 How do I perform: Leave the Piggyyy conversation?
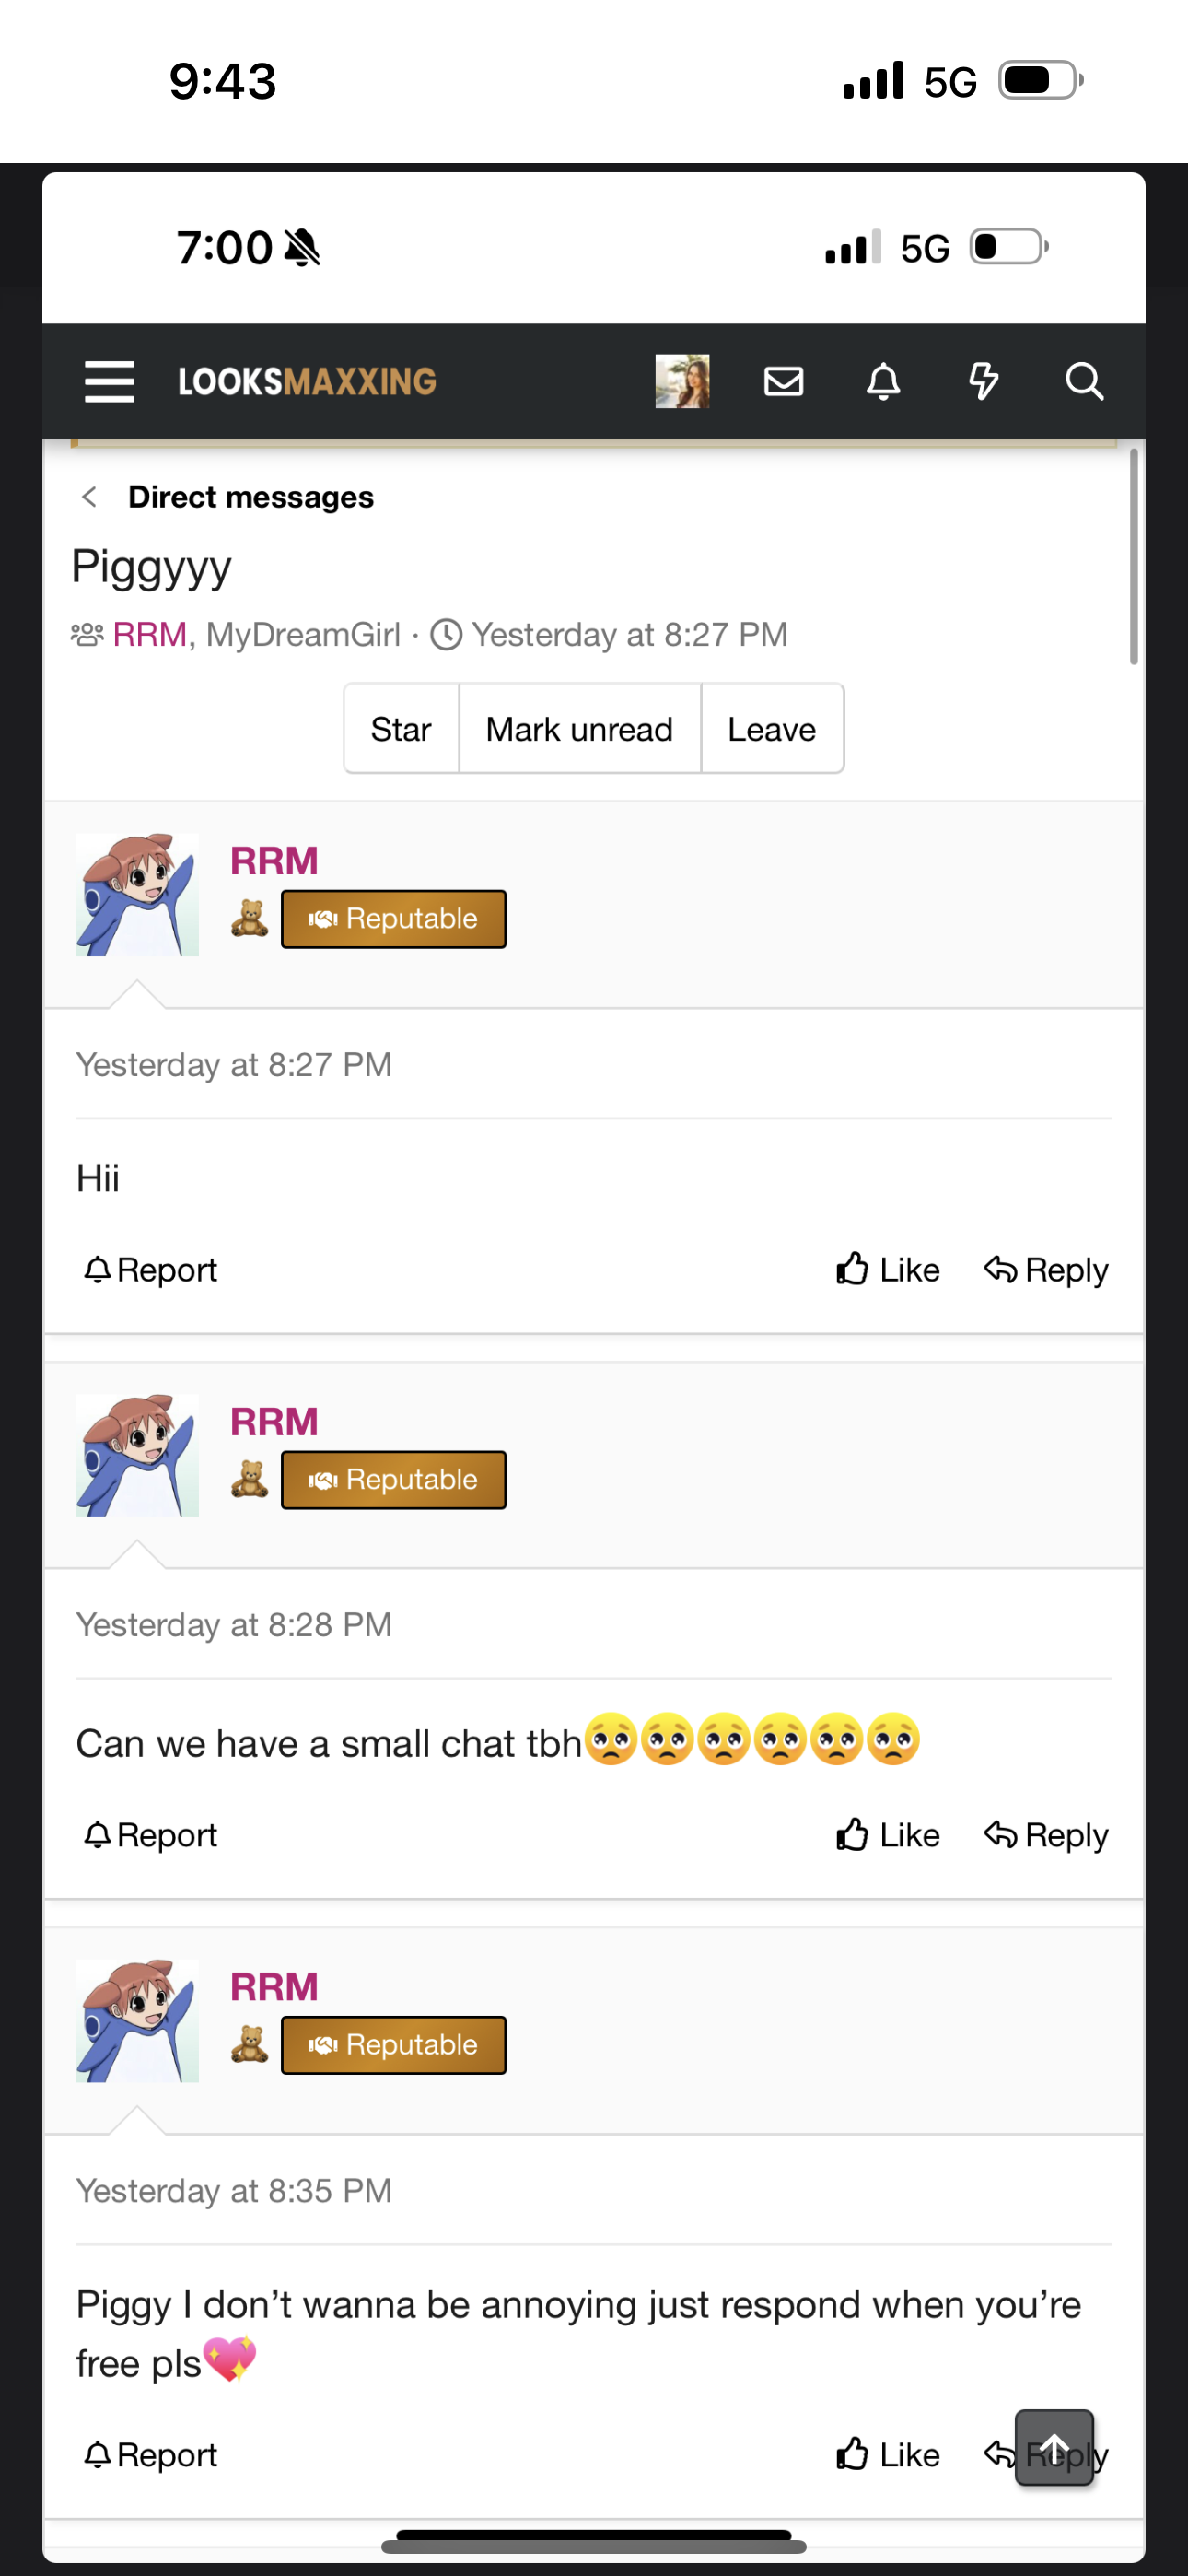(771, 729)
